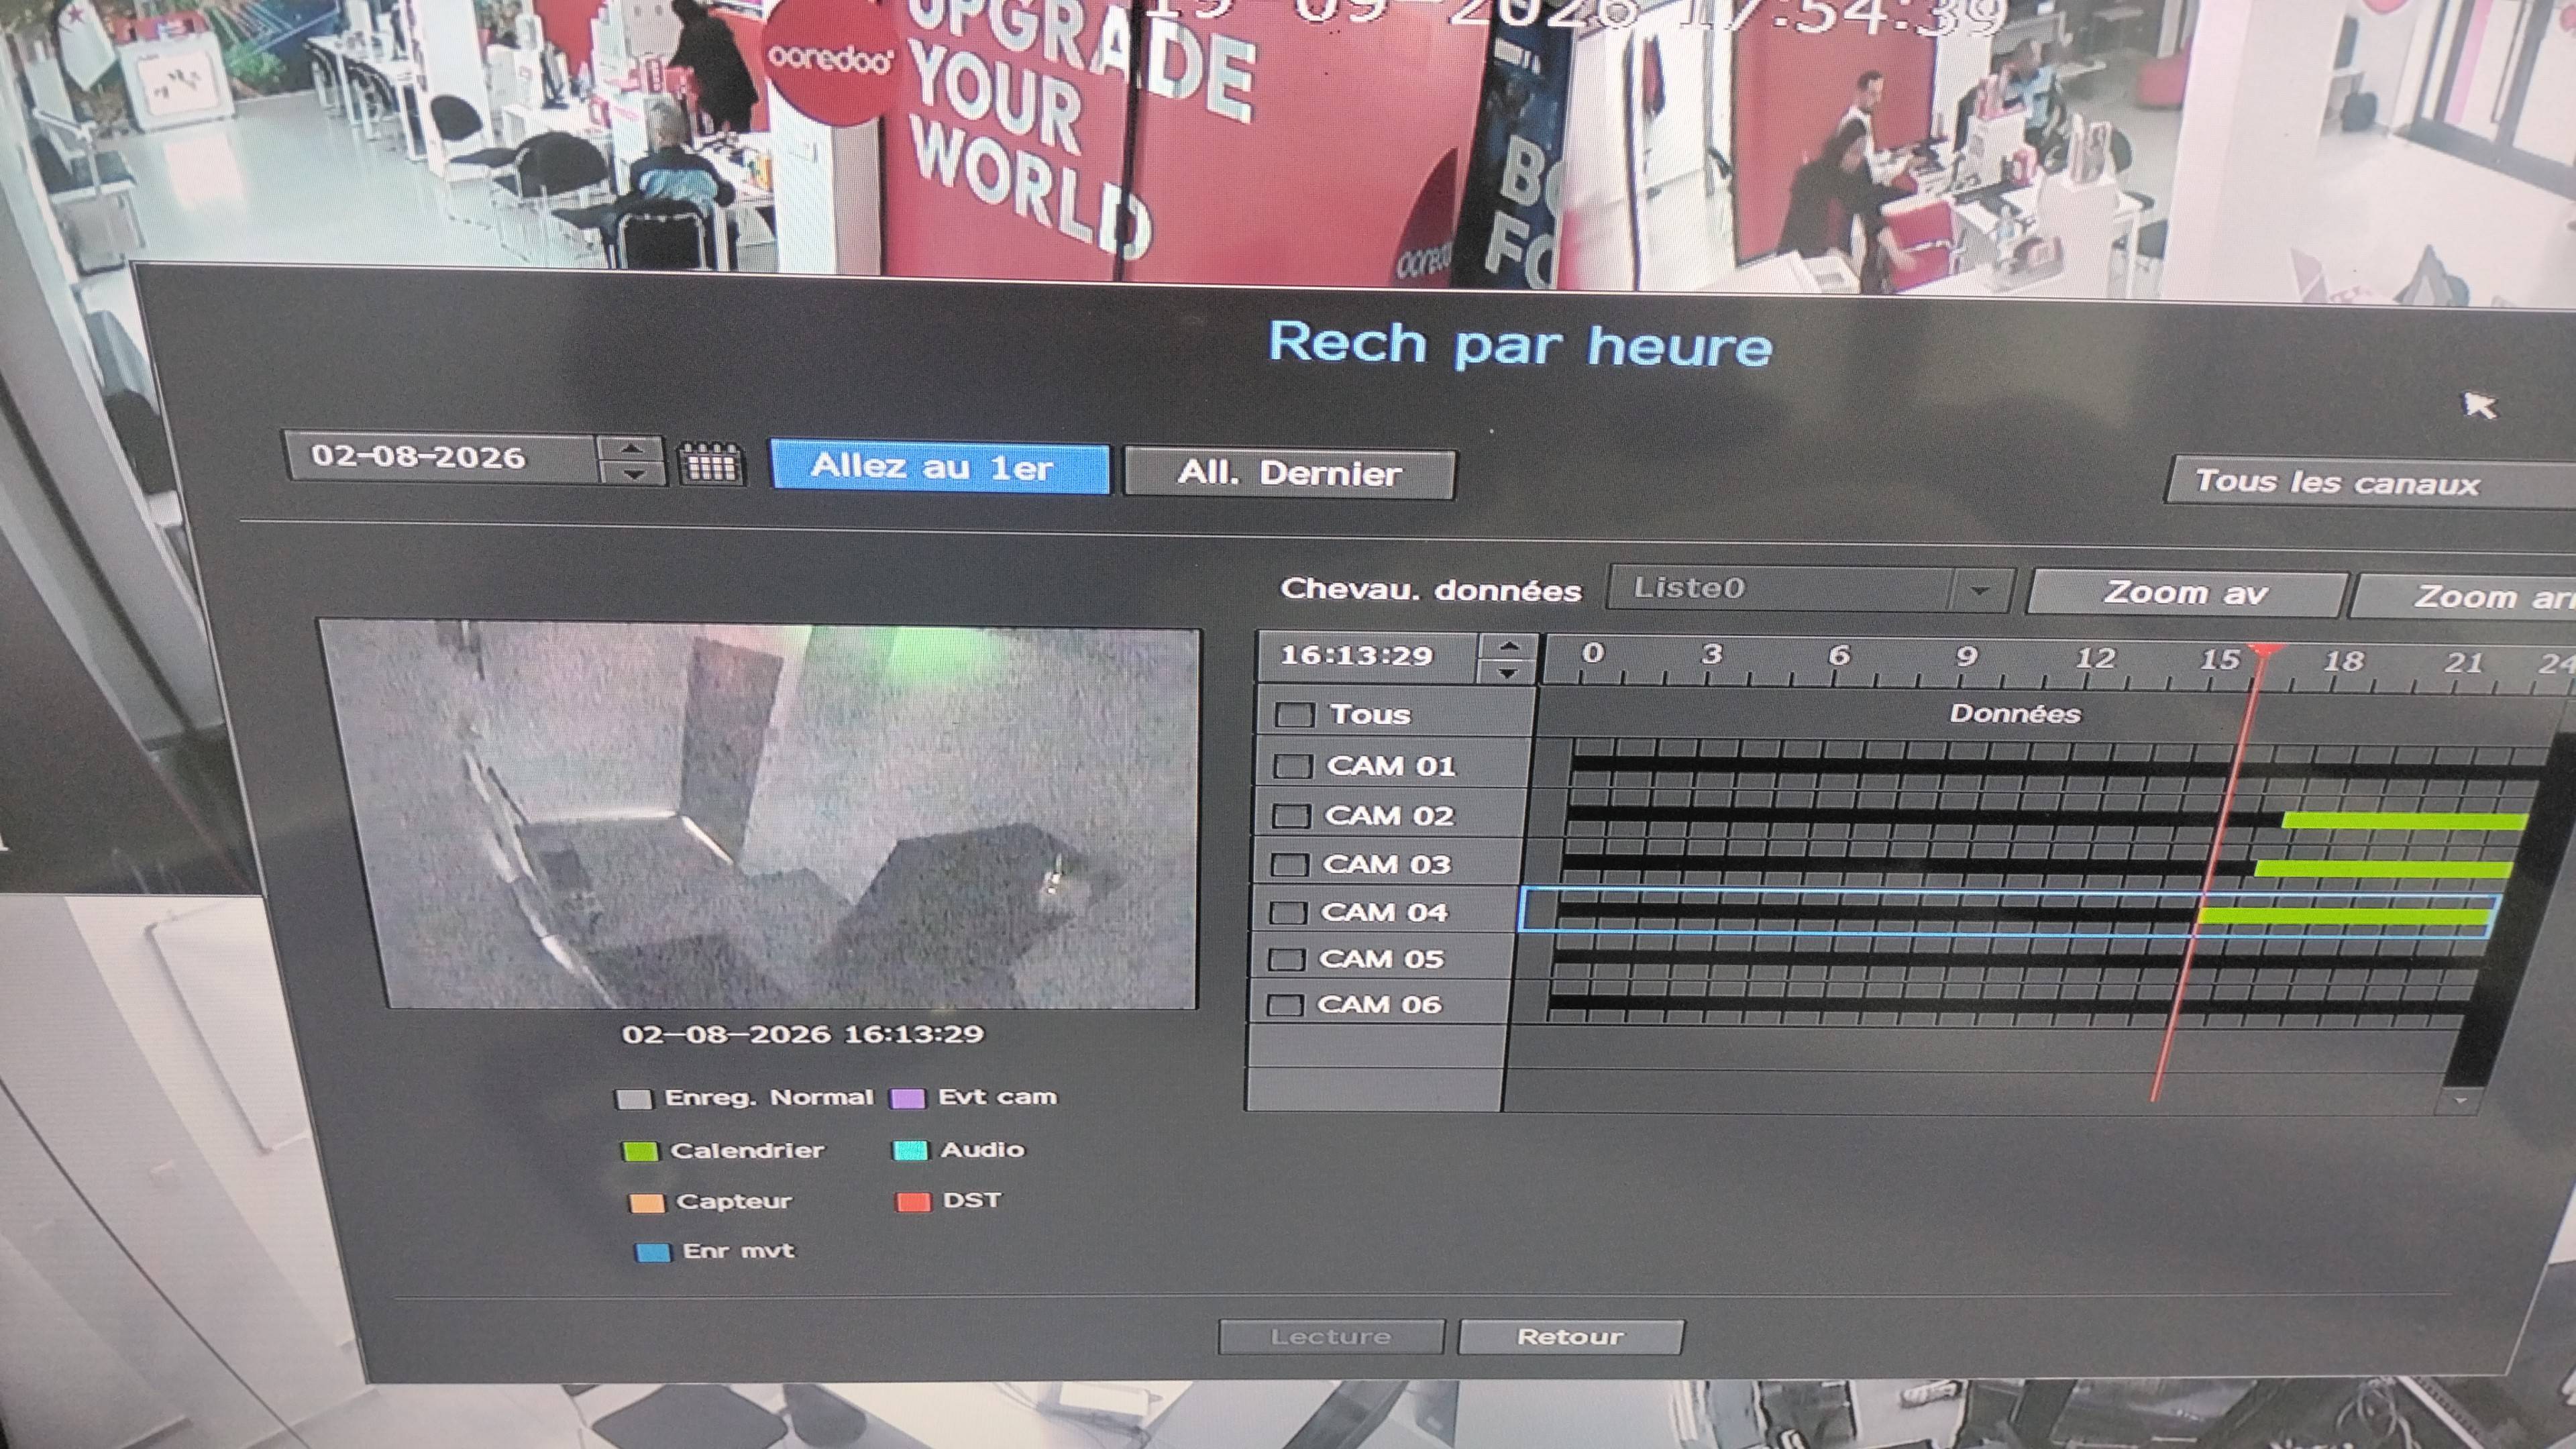The width and height of the screenshot is (2576, 1449).
Task: Click the Audio cyan legend swatch
Action: point(910,1150)
